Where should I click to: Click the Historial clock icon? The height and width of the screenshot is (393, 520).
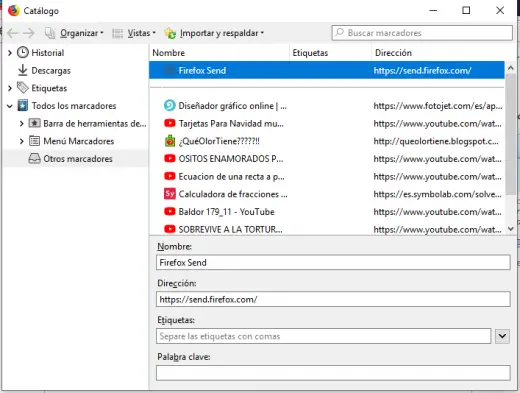point(23,53)
